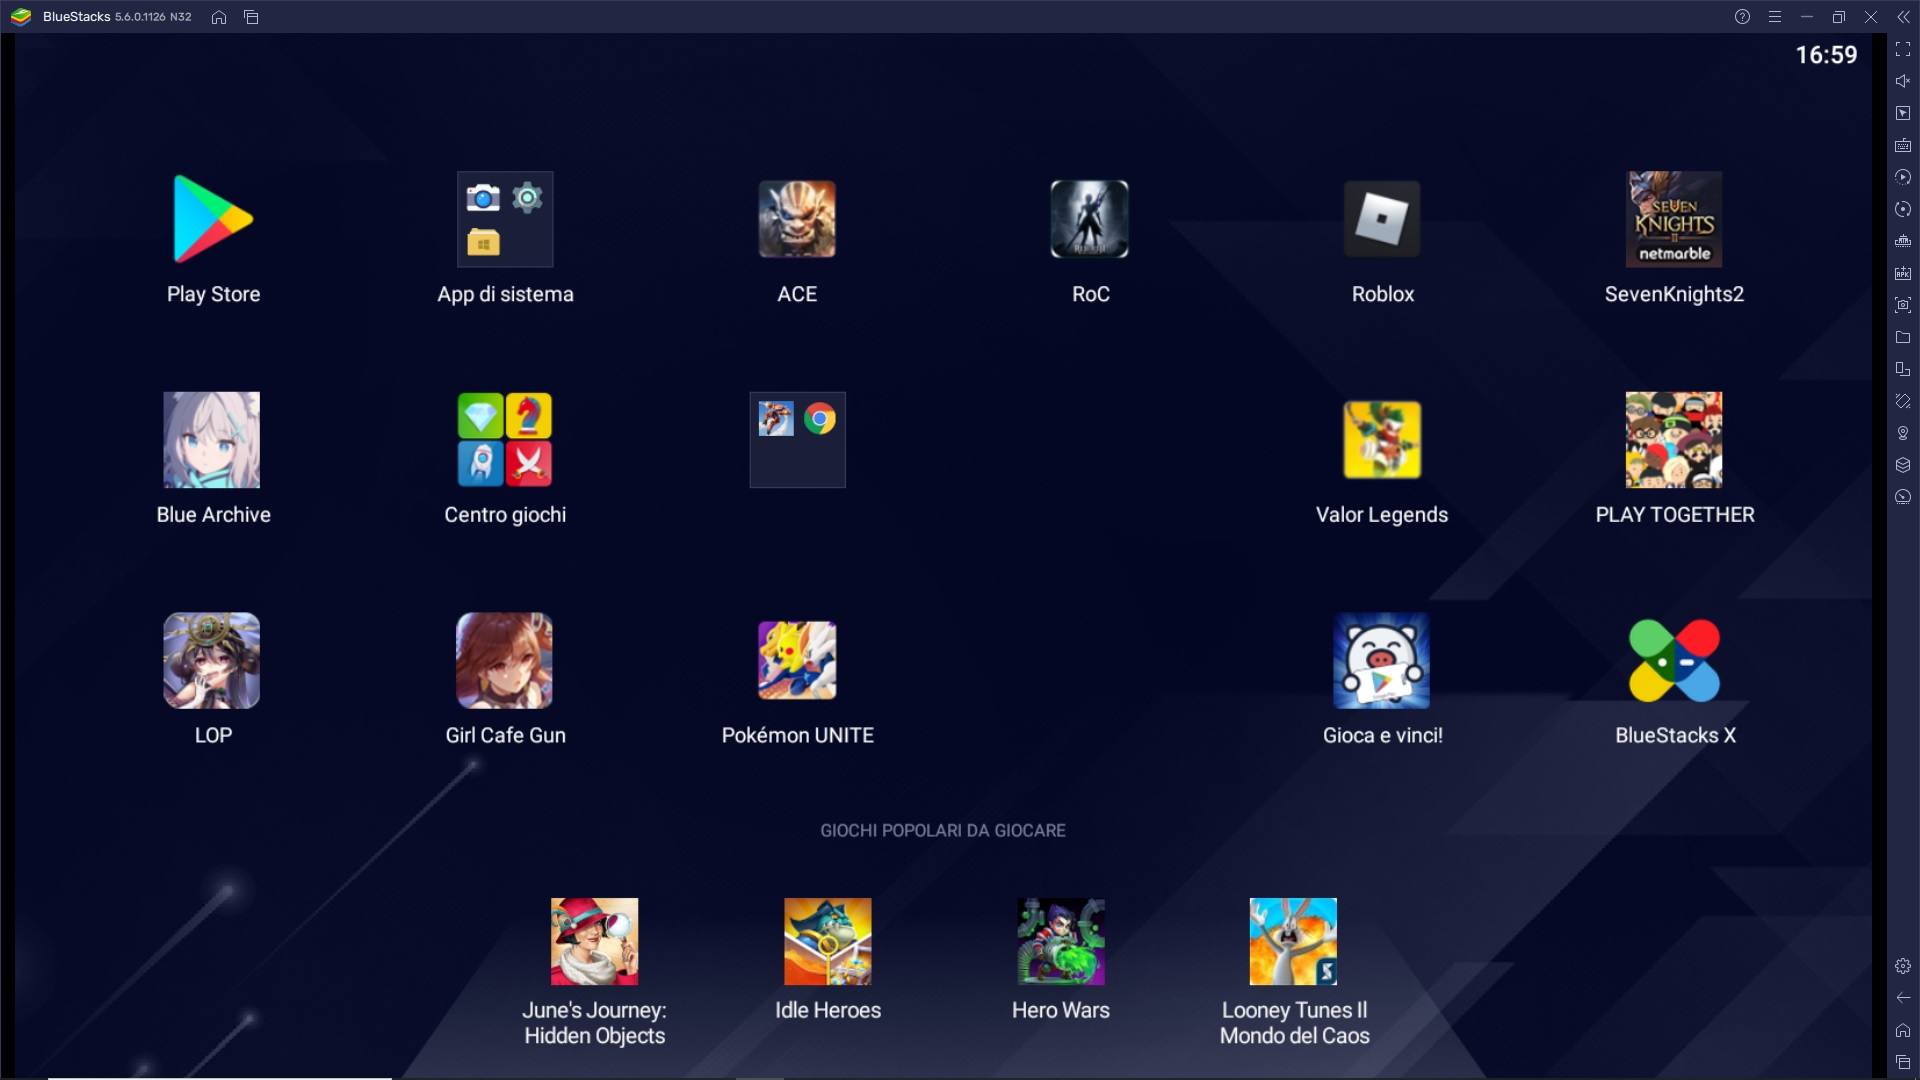Screen dimensions: 1920x1080
Task: Open the macro recorder play icon
Action: (1903, 177)
